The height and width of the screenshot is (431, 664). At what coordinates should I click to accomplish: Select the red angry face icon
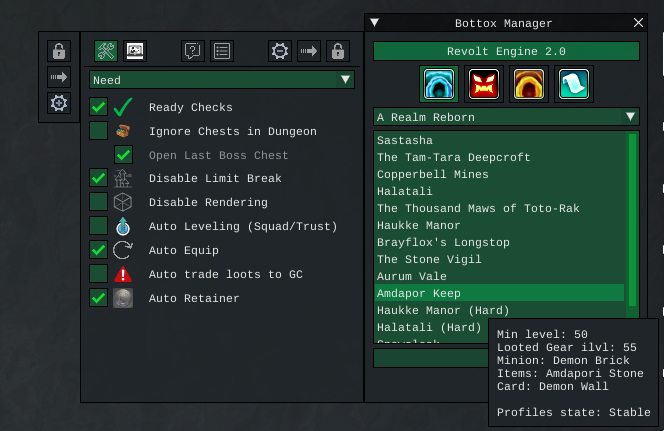coord(485,84)
